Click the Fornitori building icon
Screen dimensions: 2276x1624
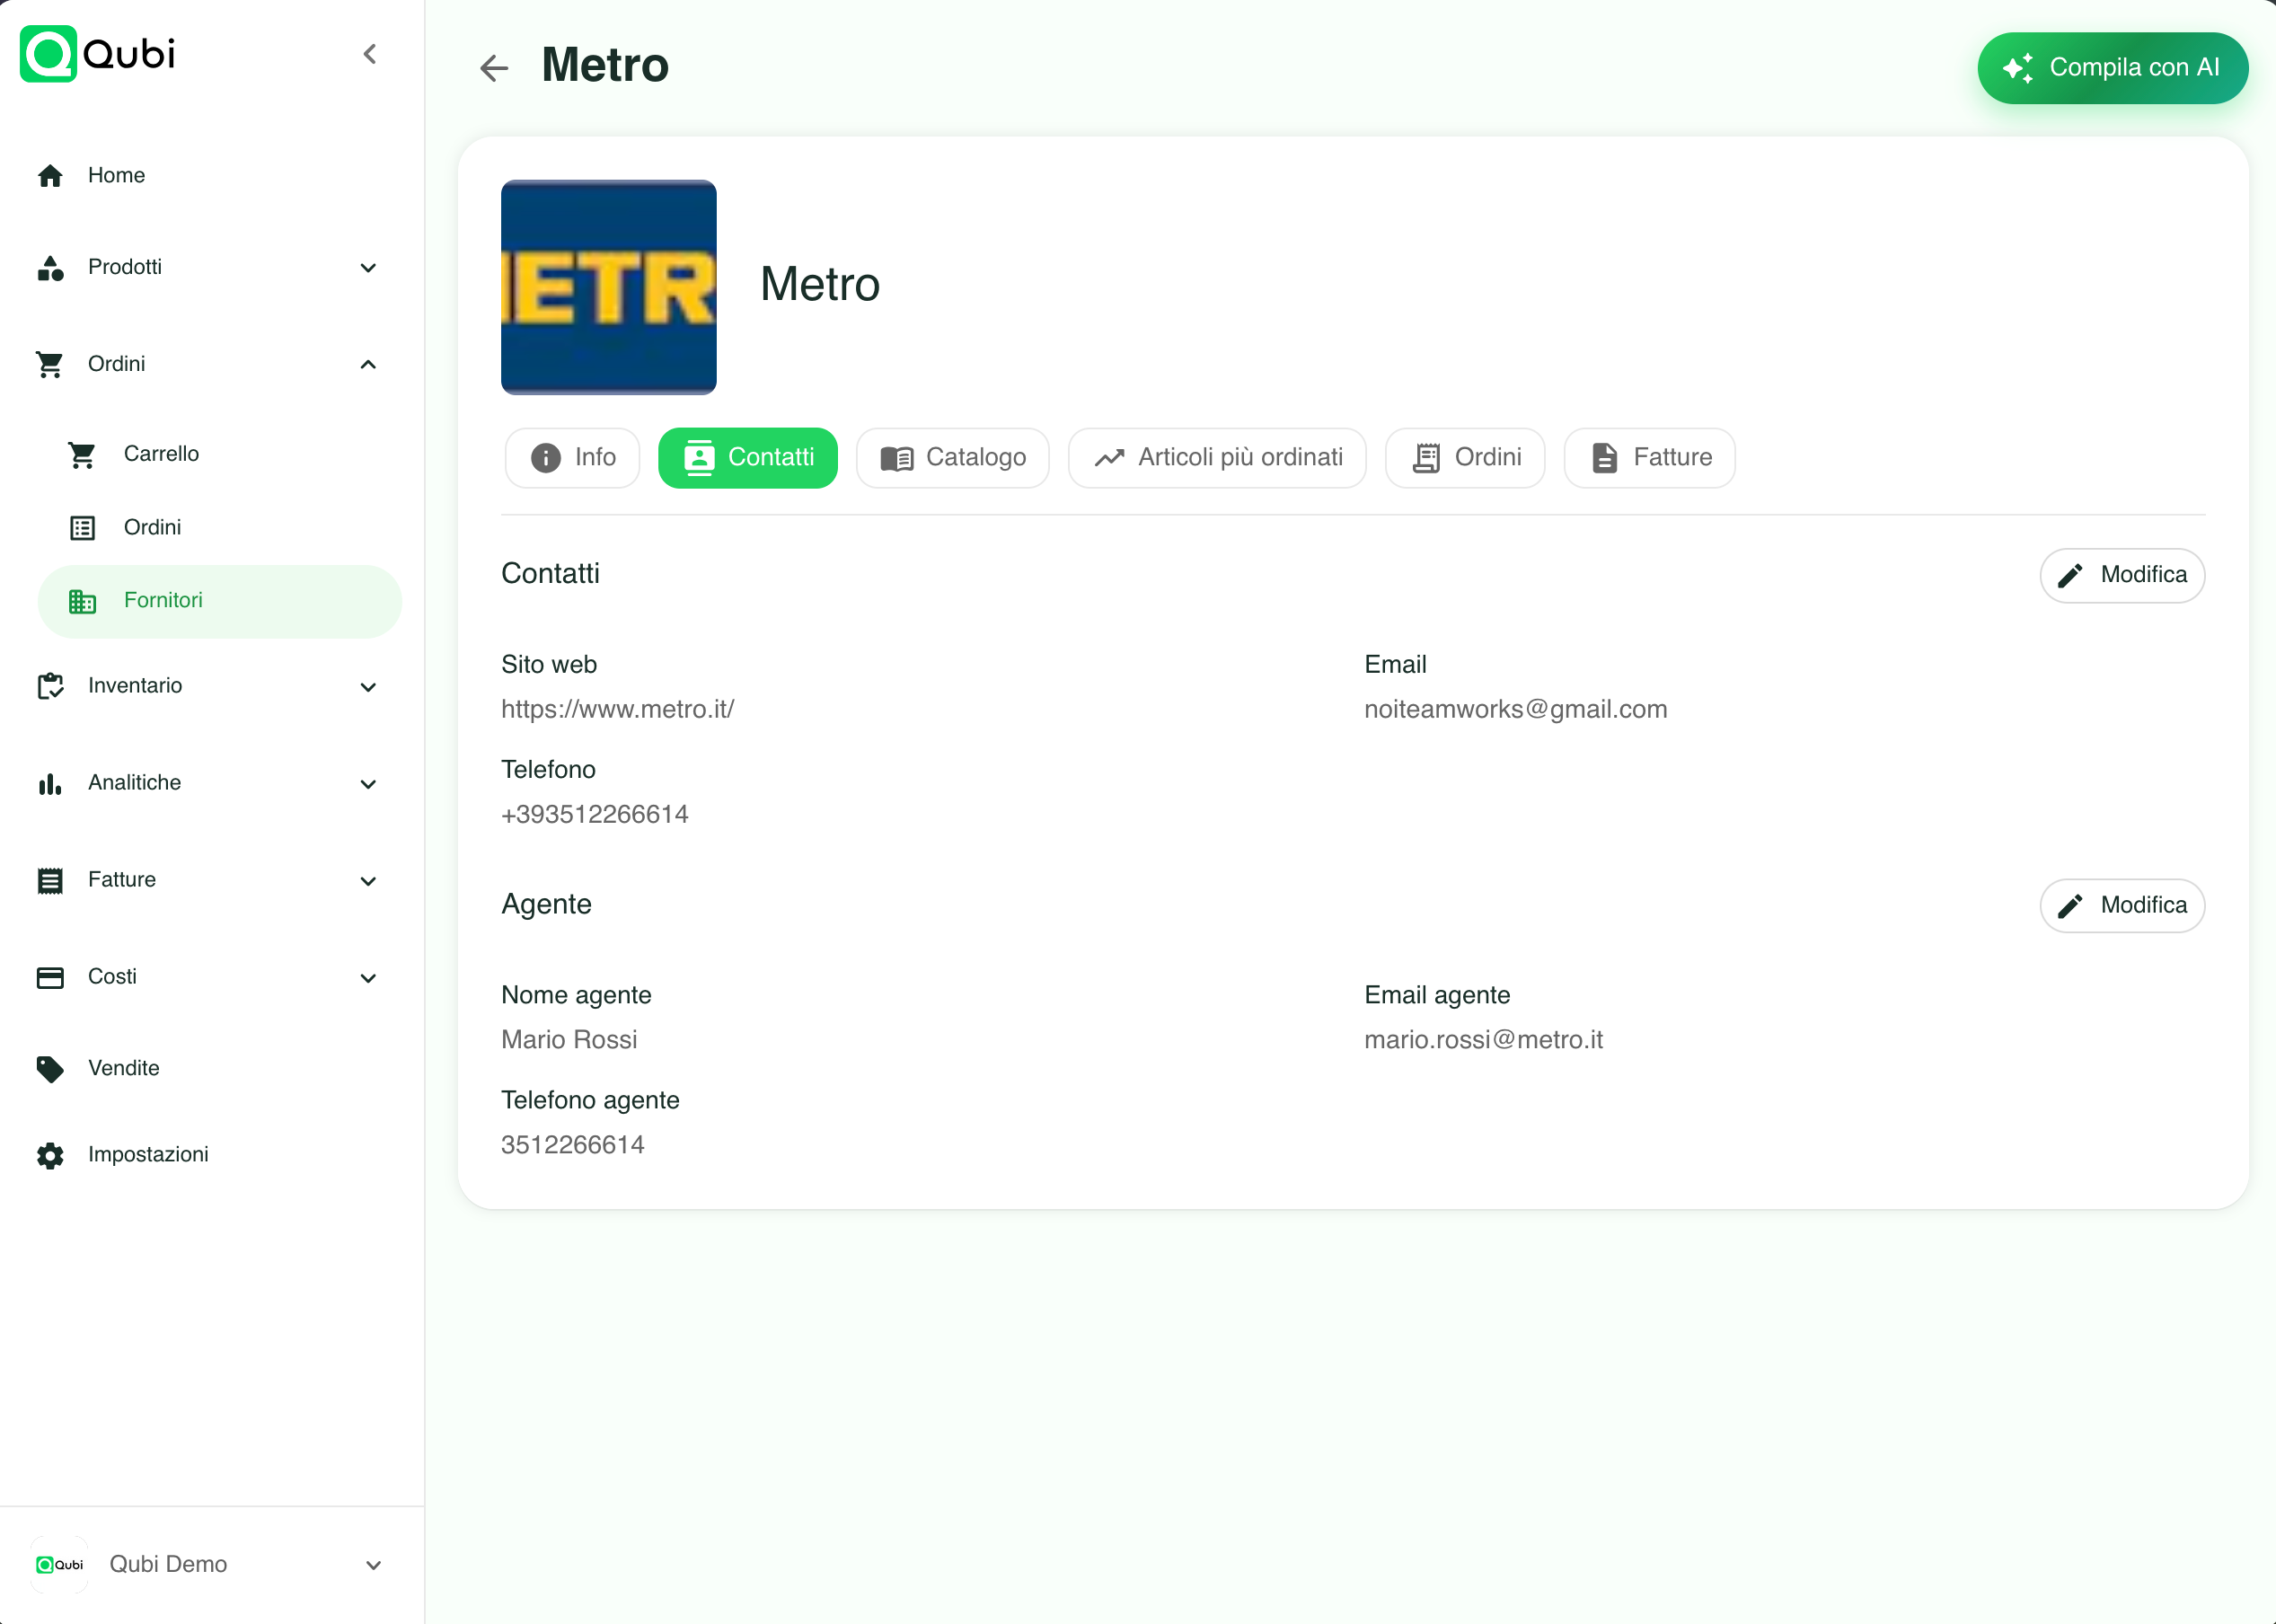[x=82, y=601]
